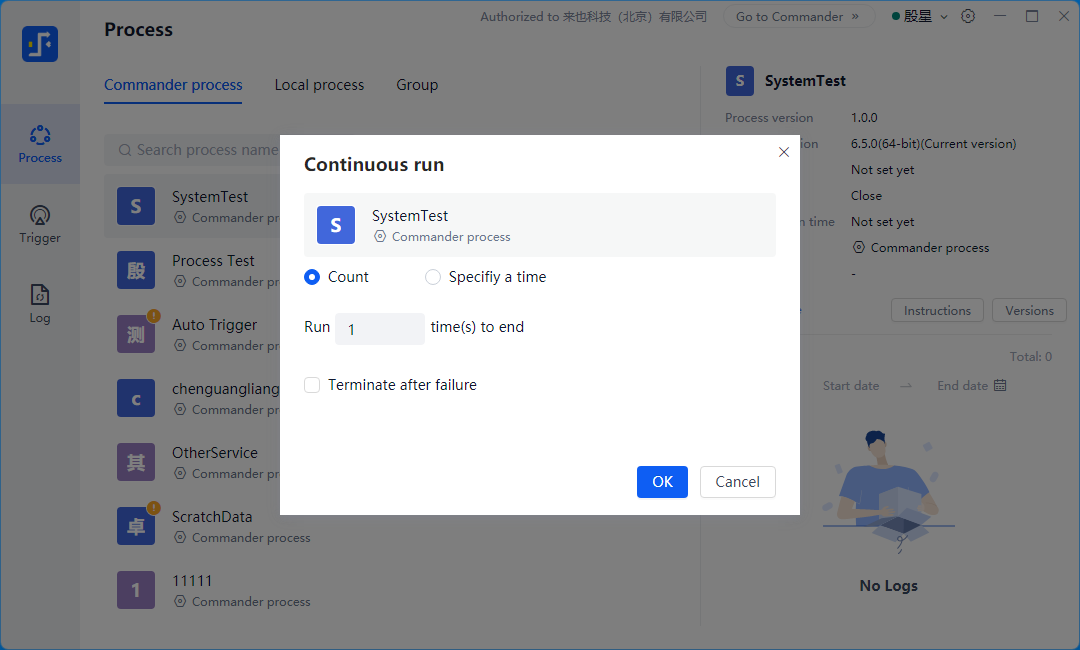This screenshot has width=1080, height=650.
Task: Select the Count radio option
Action: 312,277
